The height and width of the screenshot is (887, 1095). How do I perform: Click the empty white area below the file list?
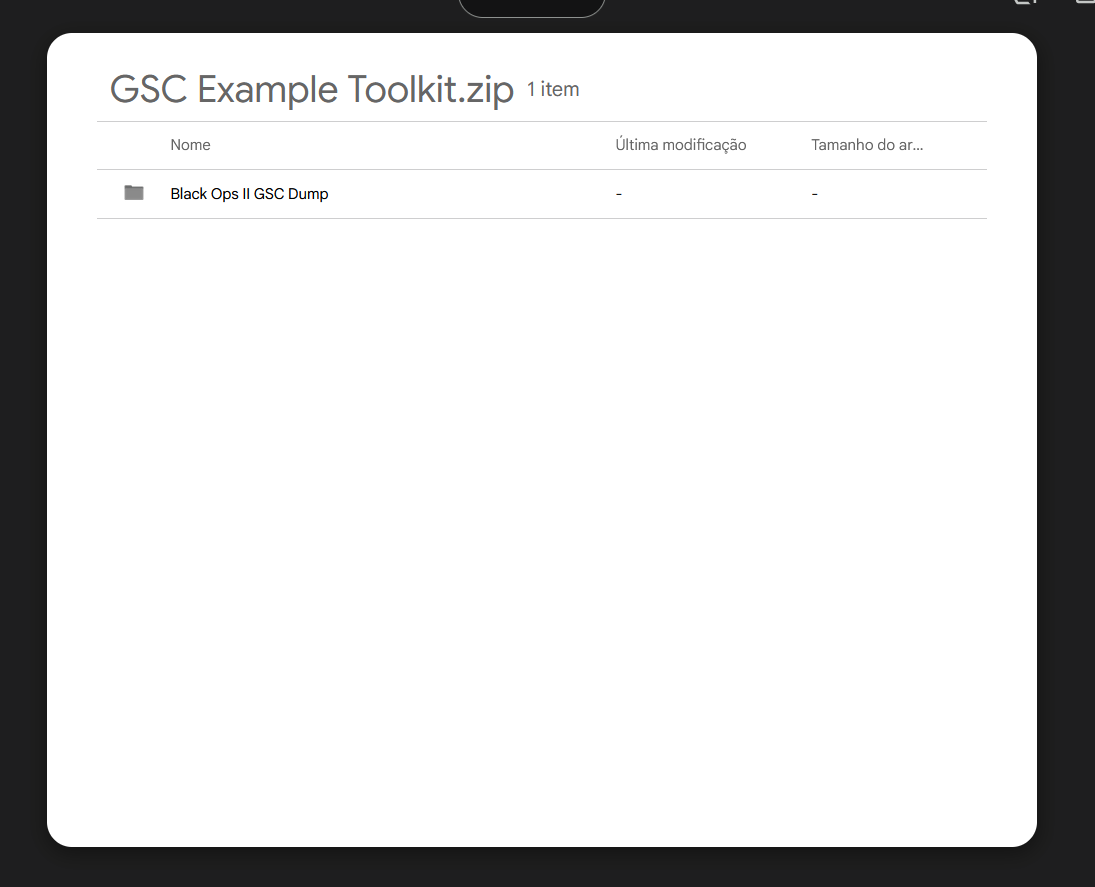[x=540, y=520]
